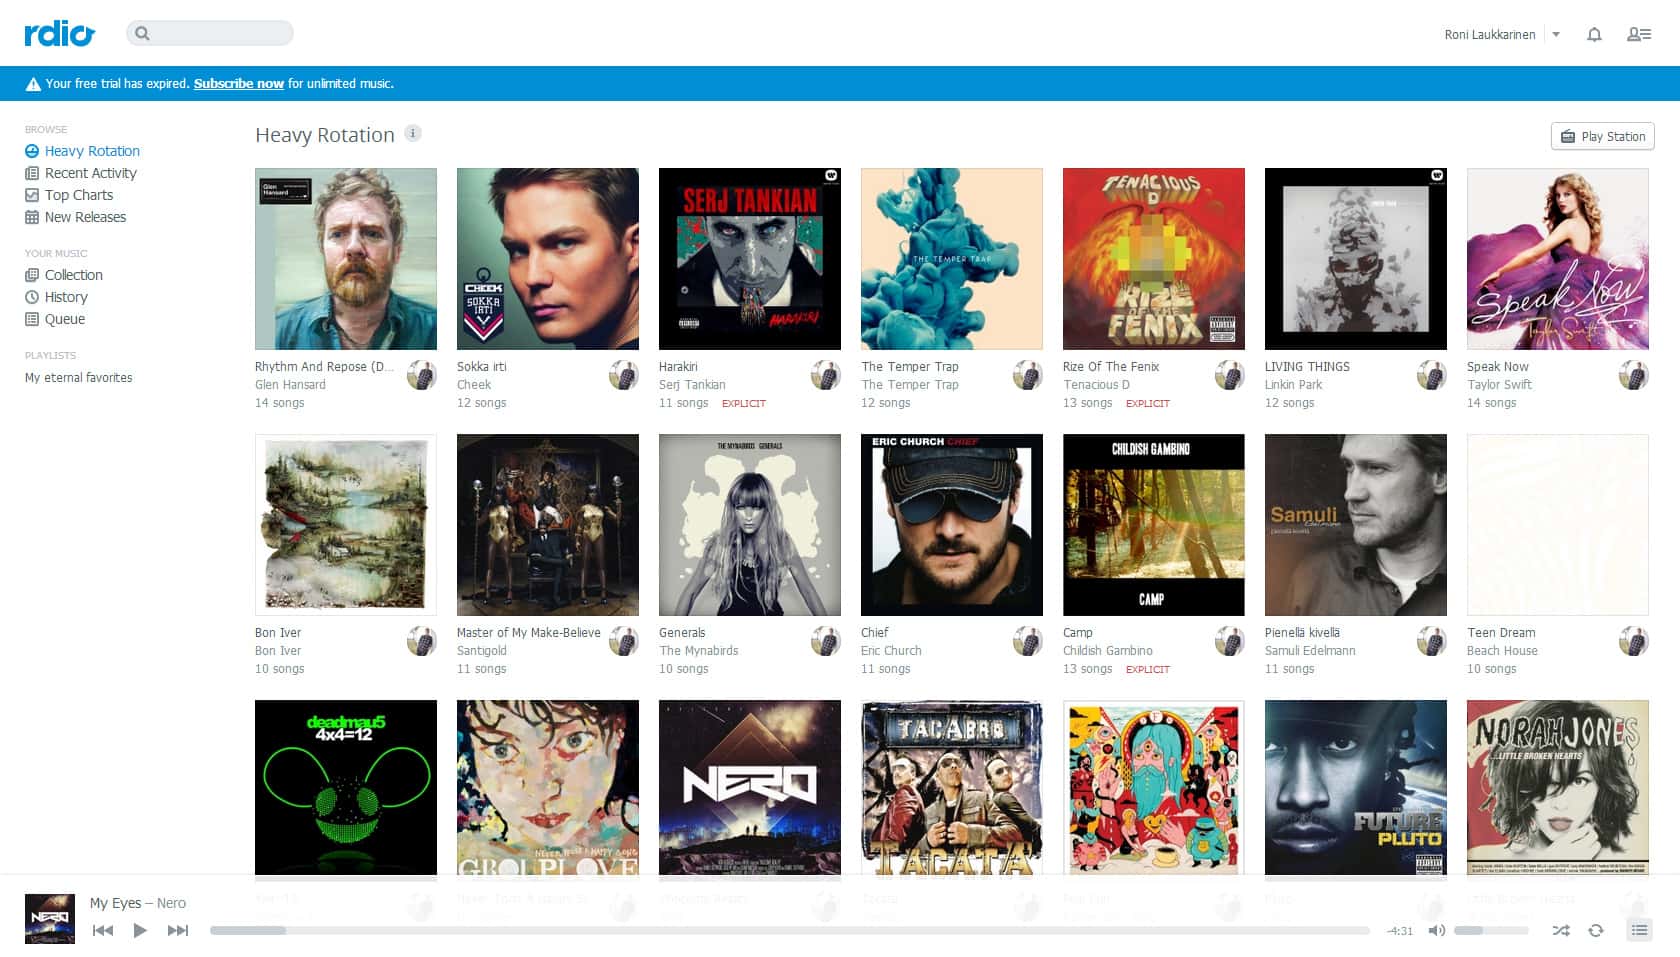This screenshot has height=957, width=1680.
Task: Click the user avatar beside Harakiri
Action: [826, 375]
